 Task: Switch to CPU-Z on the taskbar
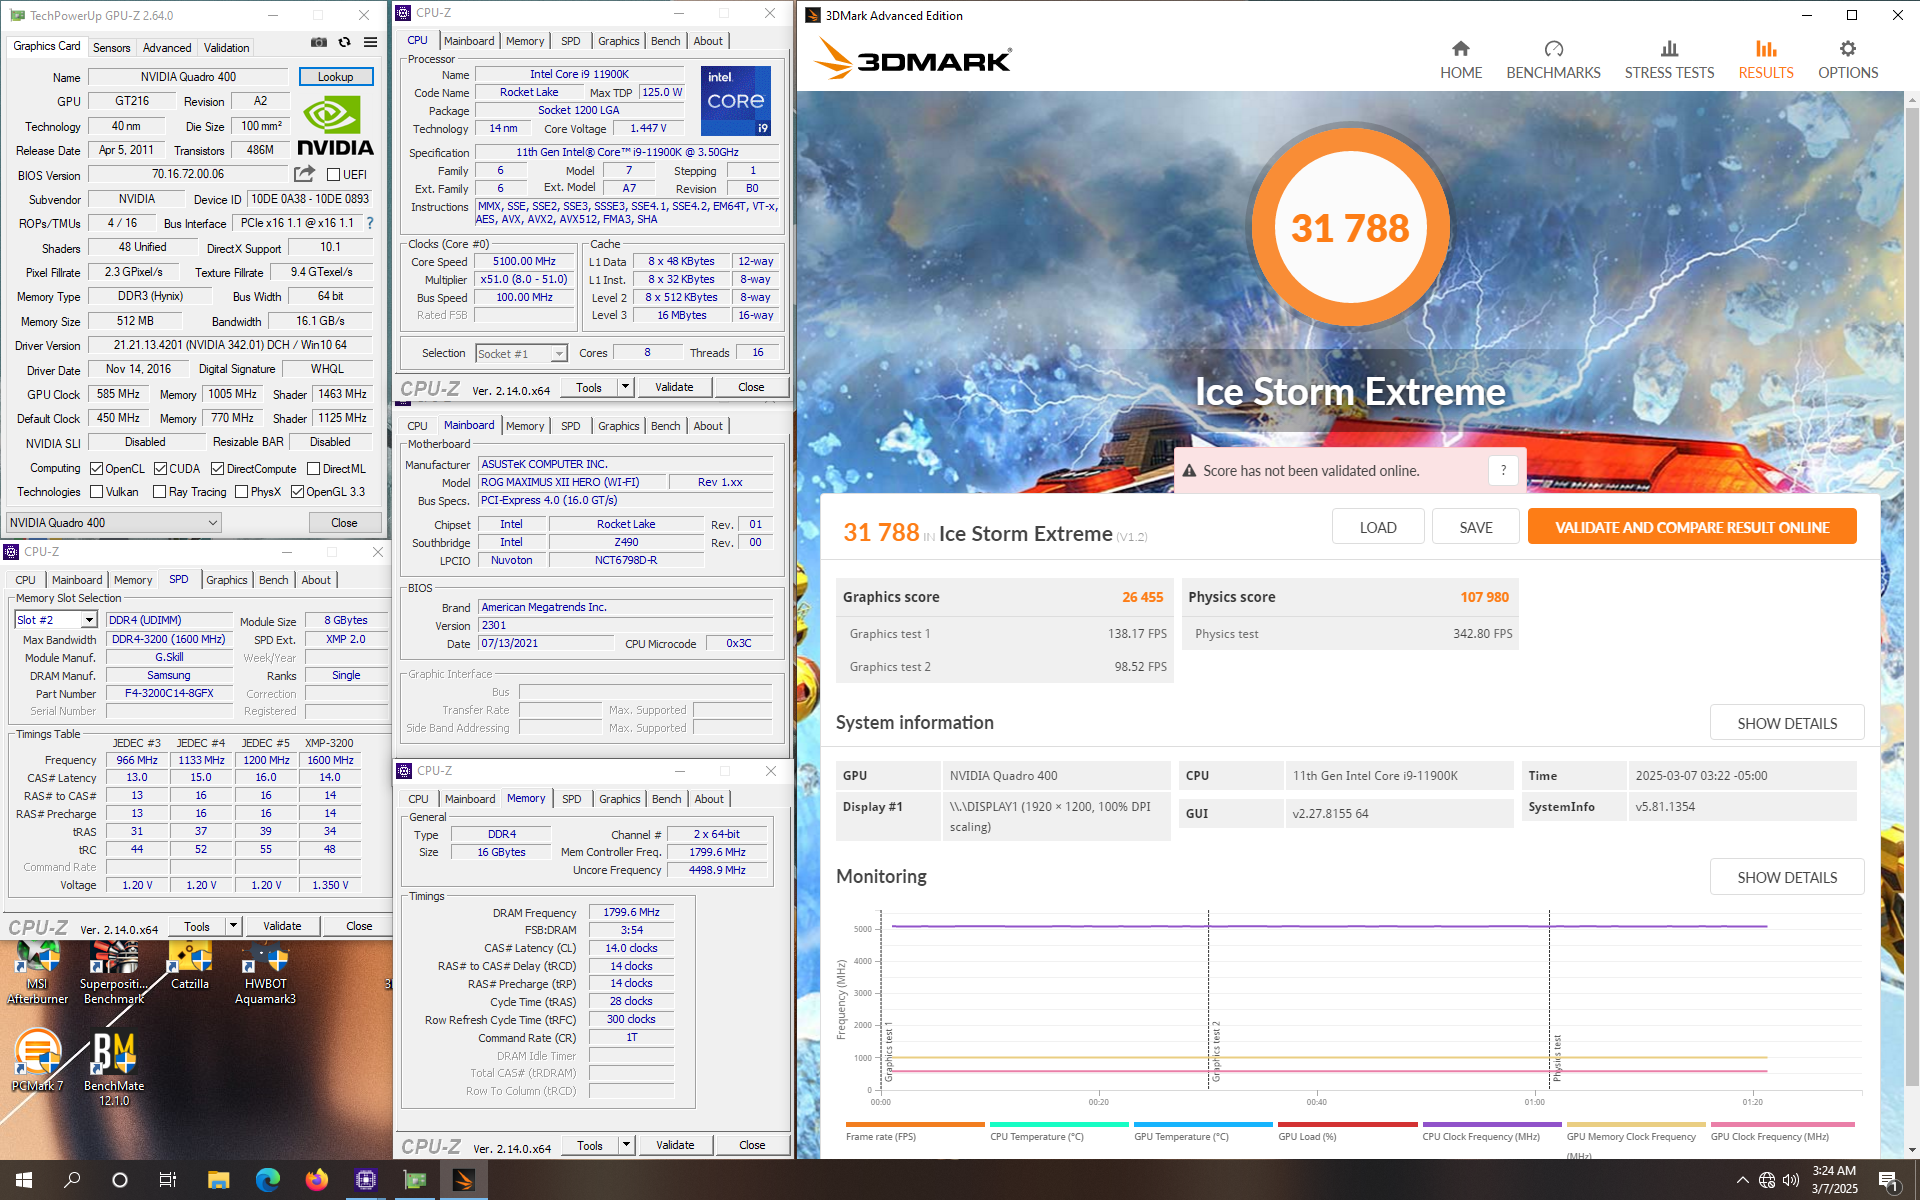click(365, 1180)
